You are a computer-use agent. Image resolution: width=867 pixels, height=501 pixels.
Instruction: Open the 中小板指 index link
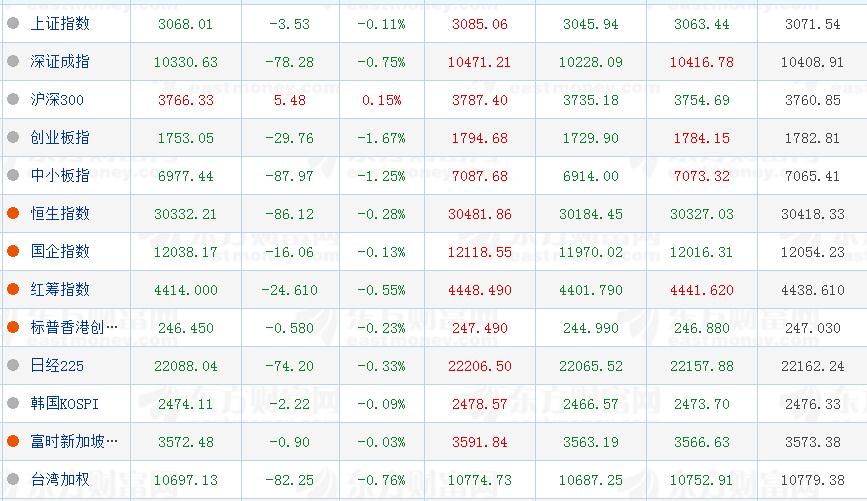[60, 175]
